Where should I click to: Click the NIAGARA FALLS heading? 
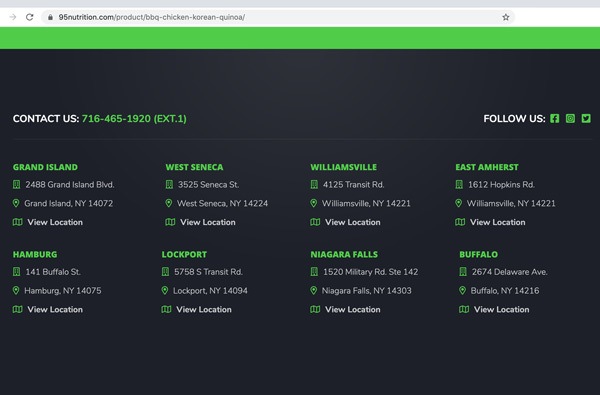[x=344, y=255]
